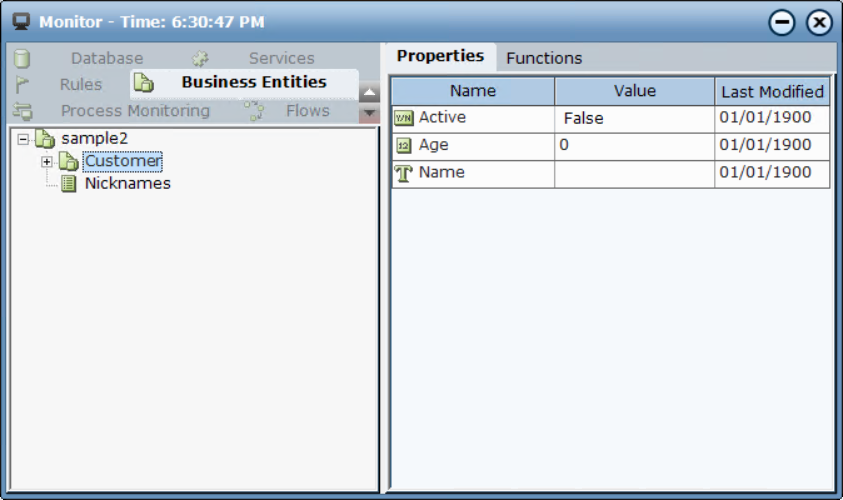Viewport: 843px width, 500px height.
Task: Click the Flows diagram icon
Action: pyautogui.click(x=253, y=111)
